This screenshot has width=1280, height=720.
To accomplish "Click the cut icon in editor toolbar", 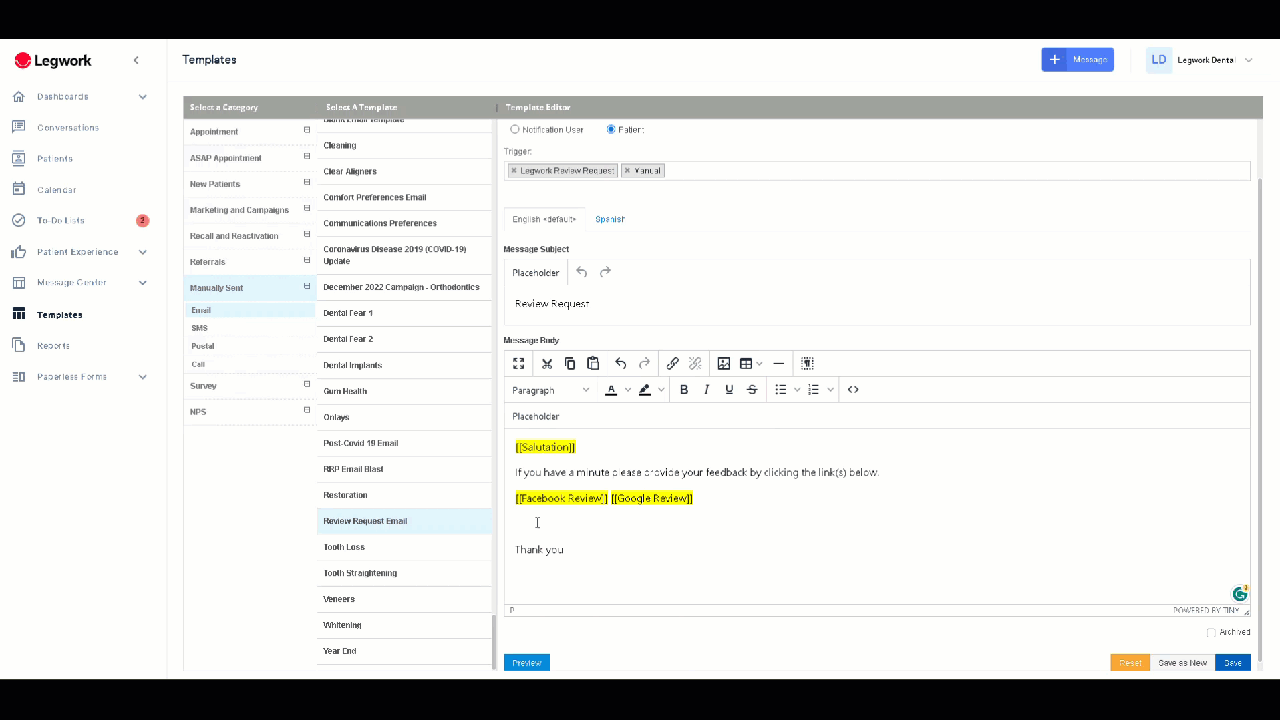I will click(547, 364).
